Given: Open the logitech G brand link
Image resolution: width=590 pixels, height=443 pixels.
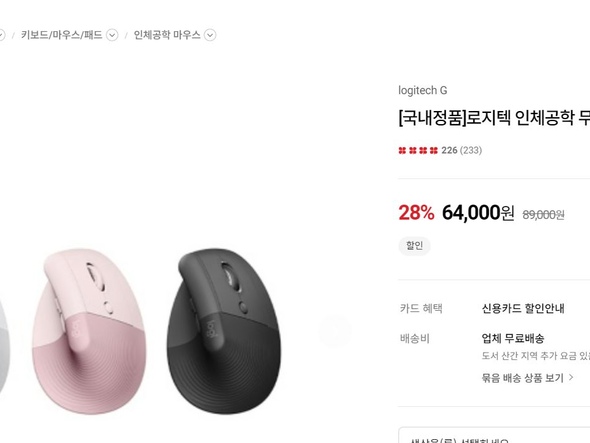Looking at the screenshot, I should pos(423,90).
